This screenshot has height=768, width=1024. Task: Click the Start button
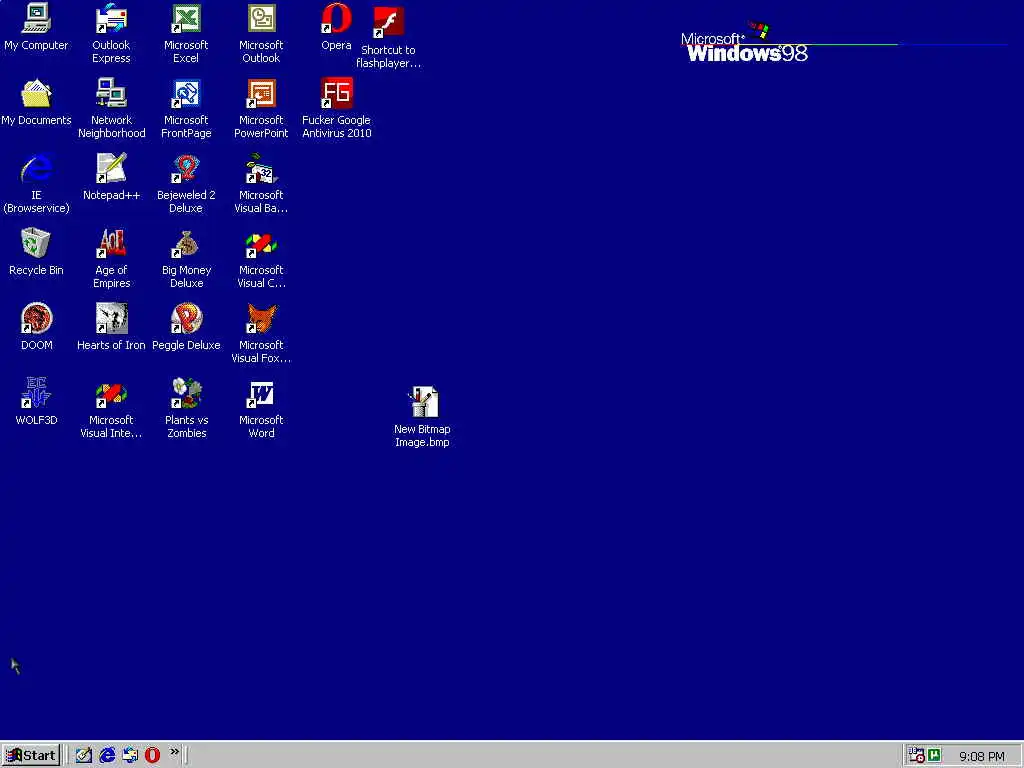click(x=31, y=756)
